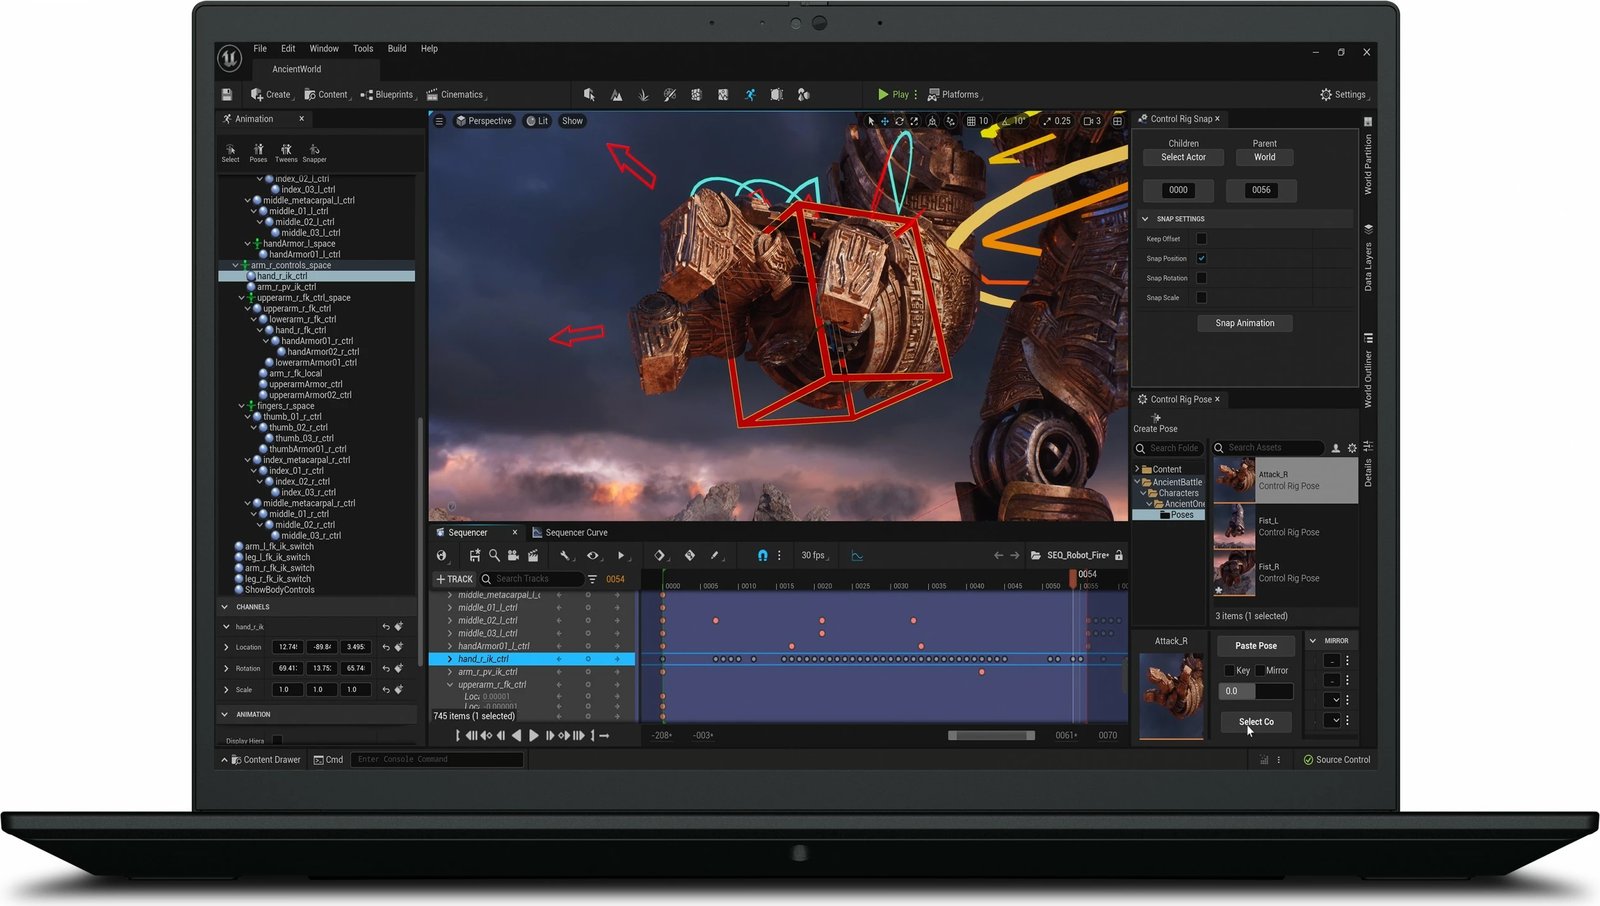
Task: Select the Tweens tool icon
Action: pyautogui.click(x=286, y=151)
